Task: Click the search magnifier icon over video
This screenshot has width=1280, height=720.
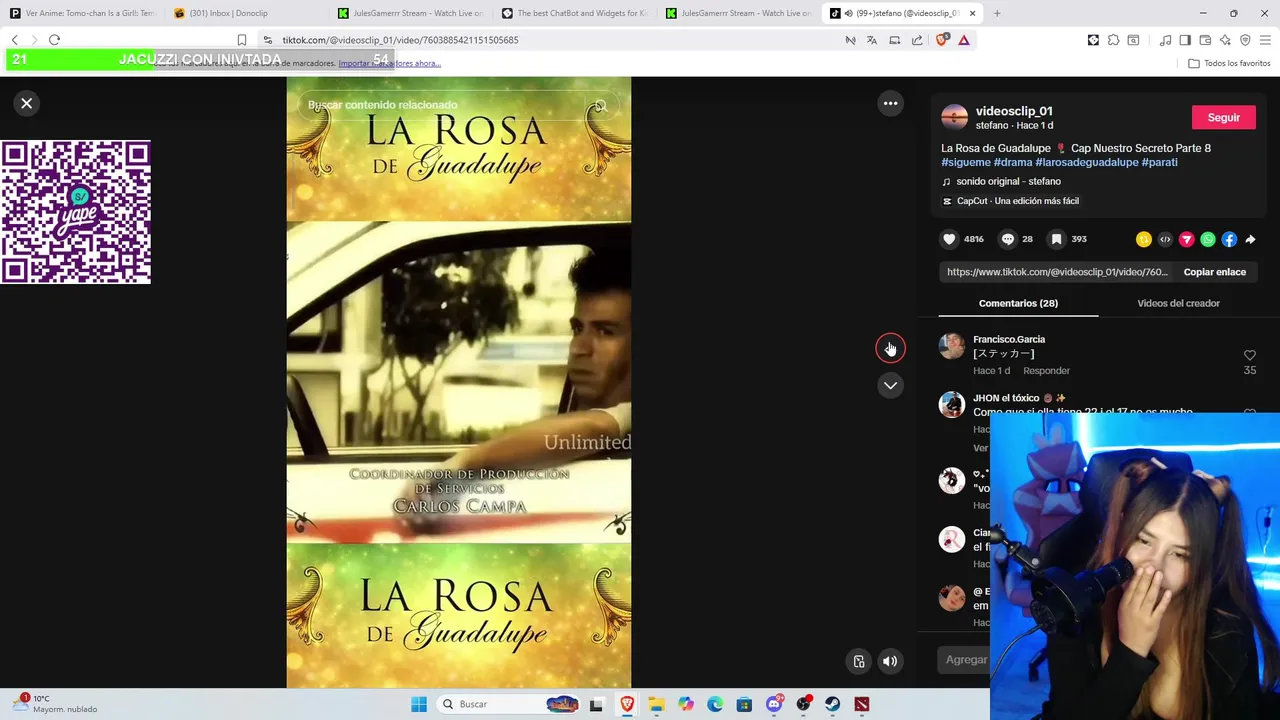Action: click(600, 105)
